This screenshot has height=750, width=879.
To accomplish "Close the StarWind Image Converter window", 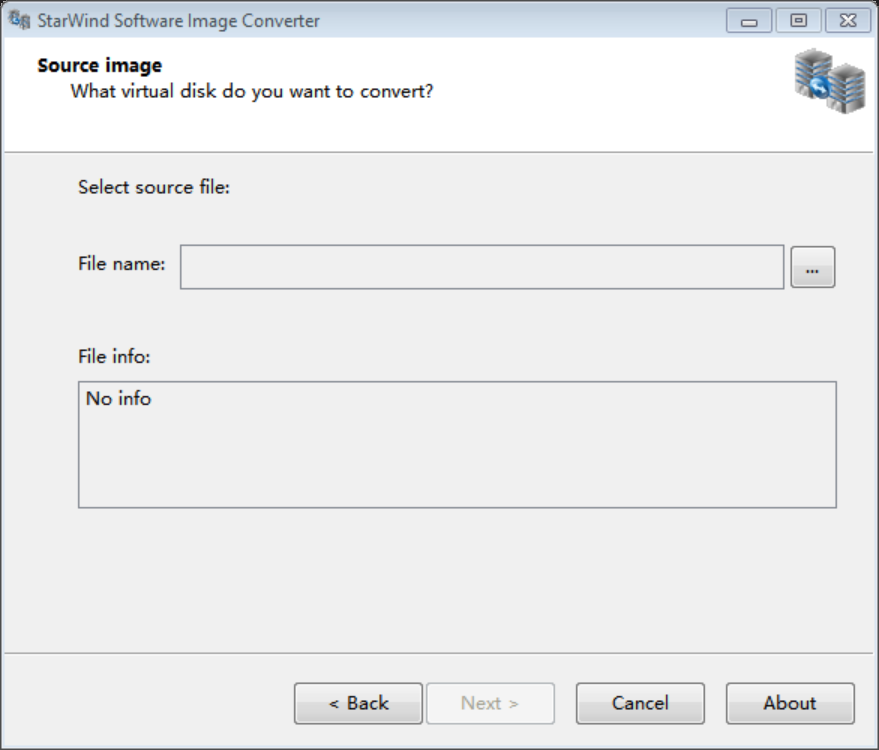I will pyautogui.click(x=847, y=20).
